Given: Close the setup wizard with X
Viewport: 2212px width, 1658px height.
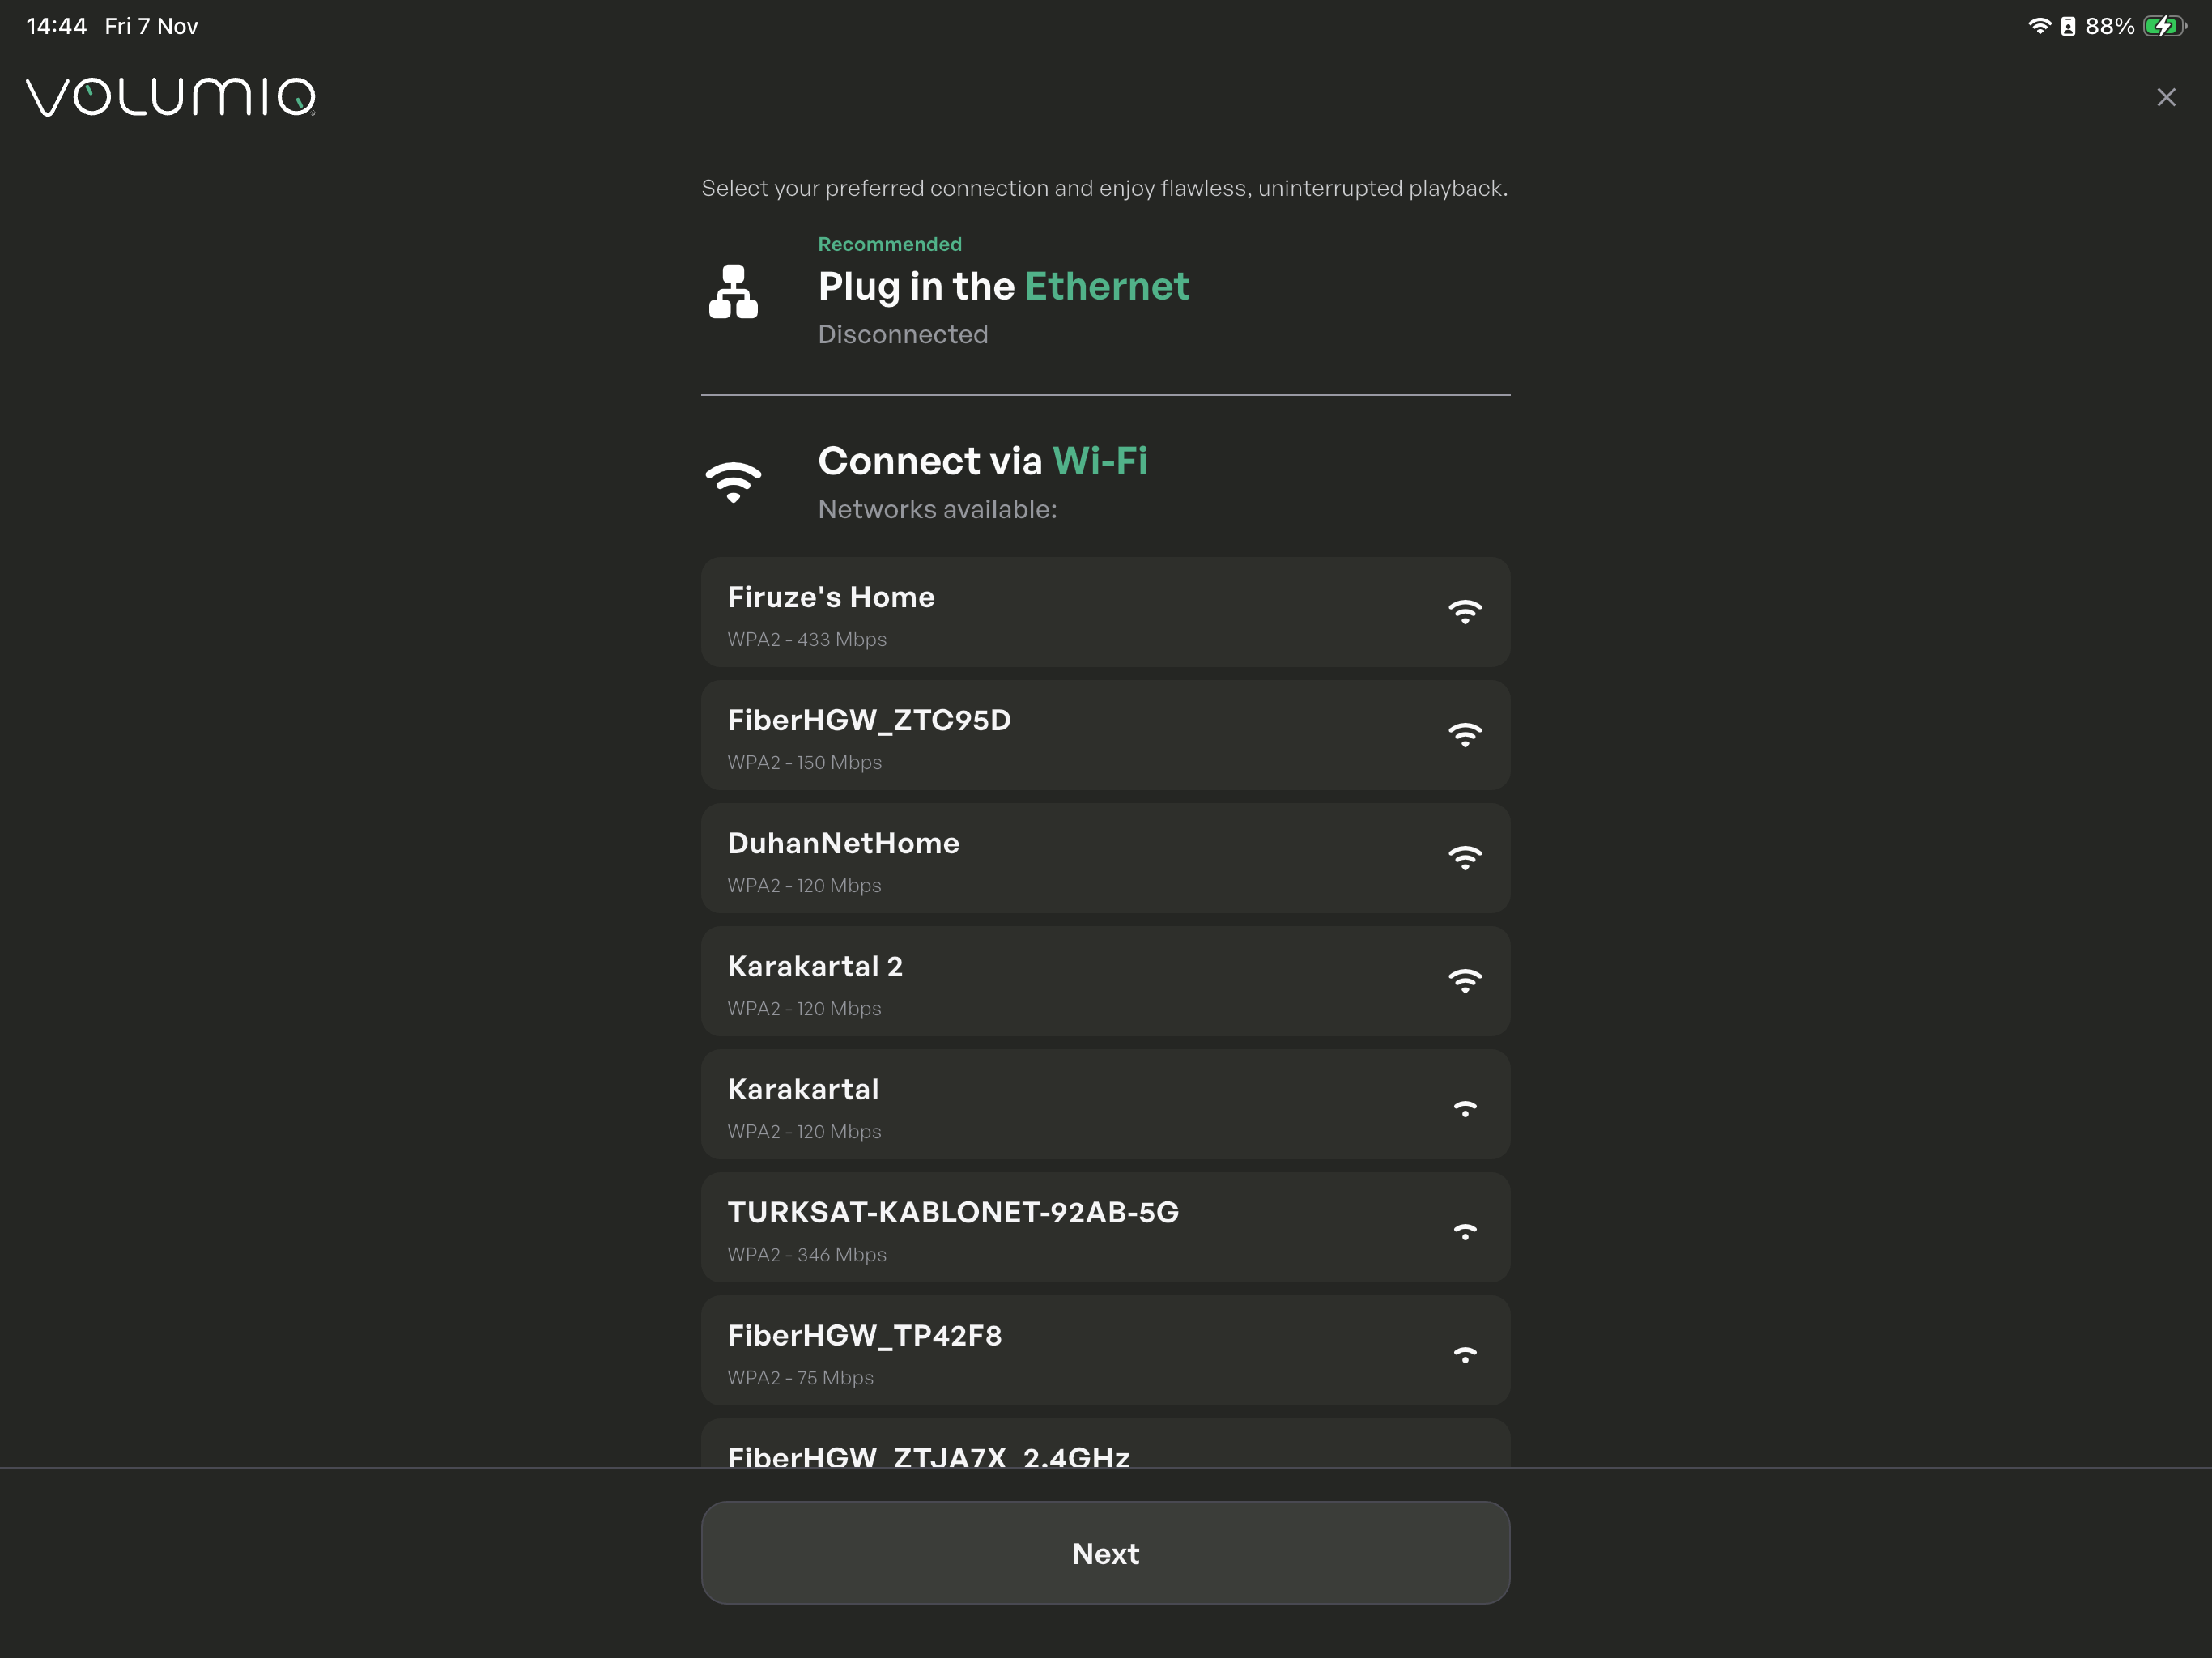Looking at the screenshot, I should click(x=2165, y=97).
